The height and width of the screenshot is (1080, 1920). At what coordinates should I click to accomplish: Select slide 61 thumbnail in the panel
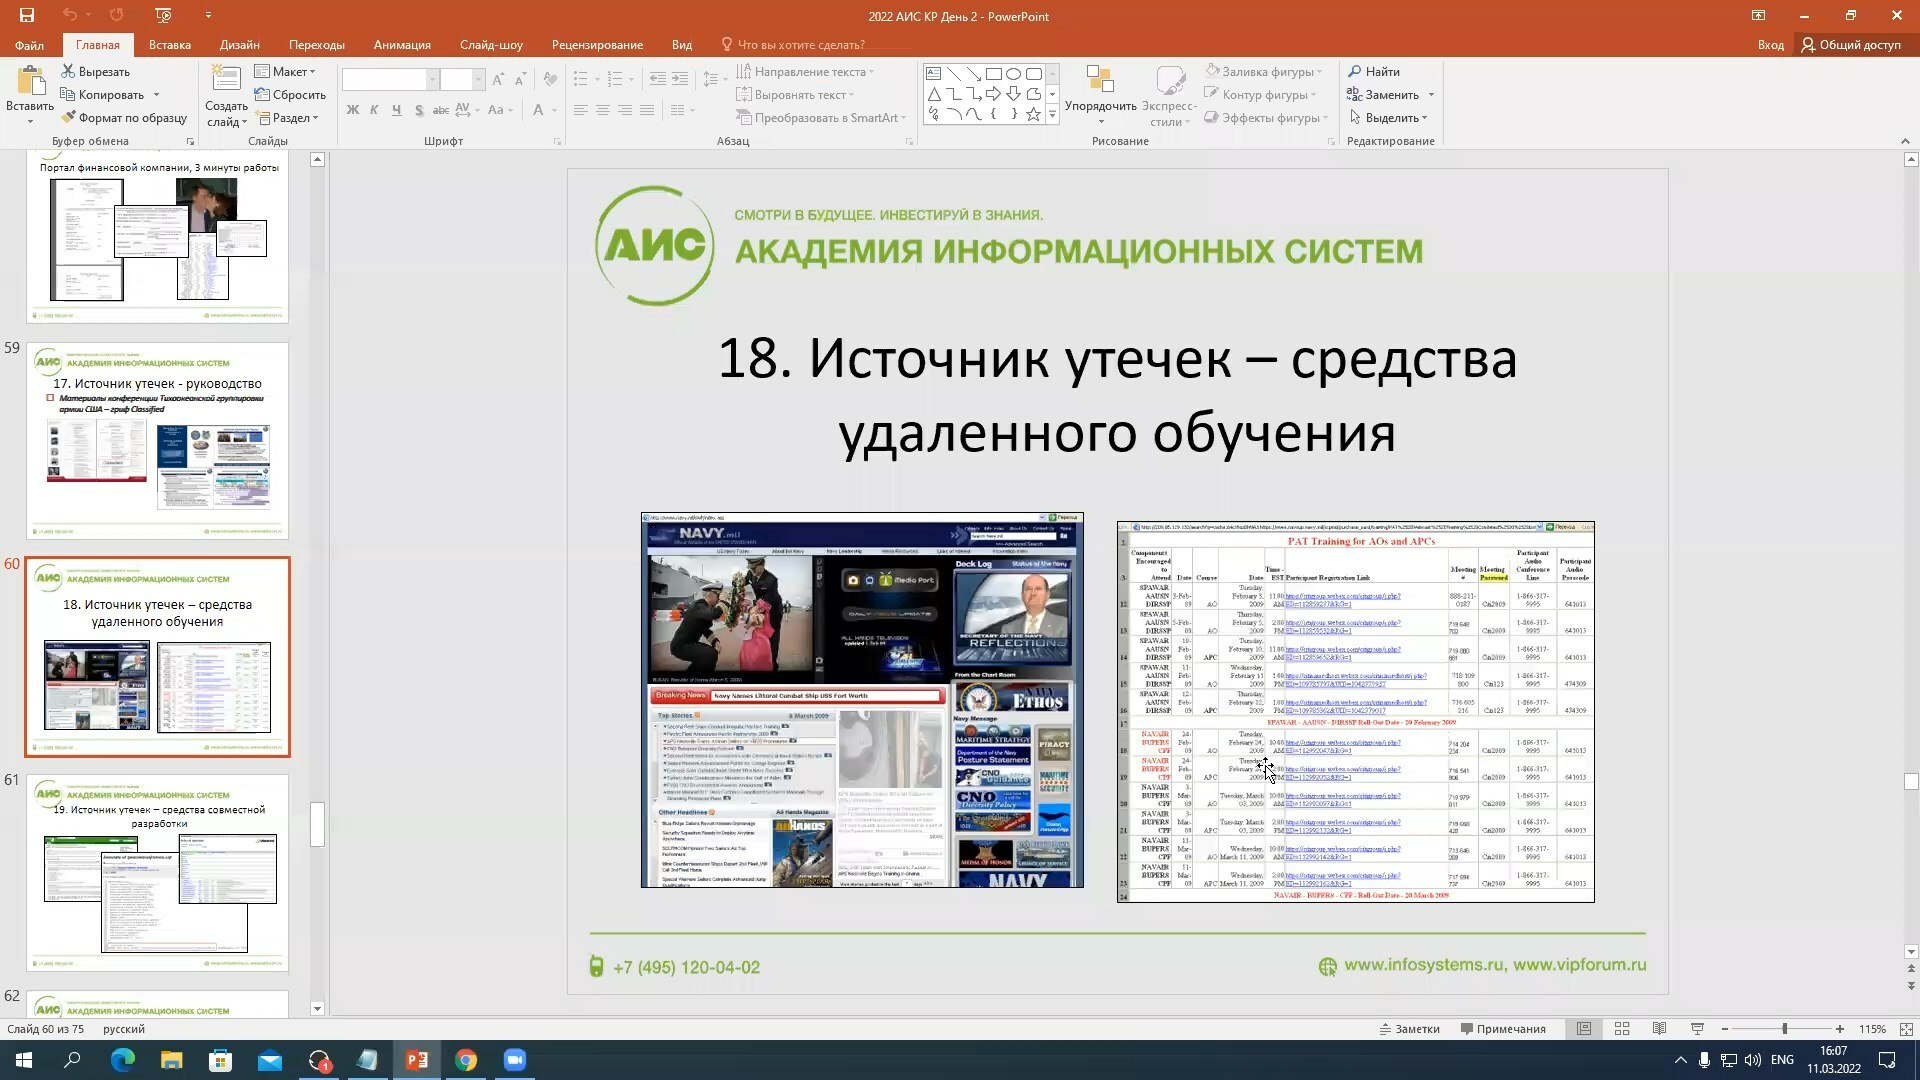(158, 873)
